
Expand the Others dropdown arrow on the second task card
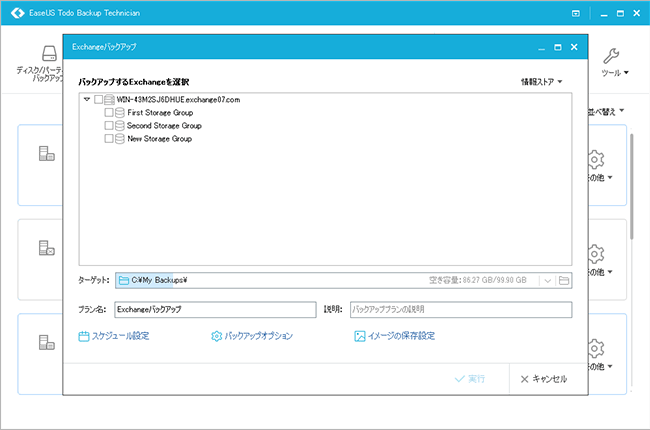tap(610, 272)
